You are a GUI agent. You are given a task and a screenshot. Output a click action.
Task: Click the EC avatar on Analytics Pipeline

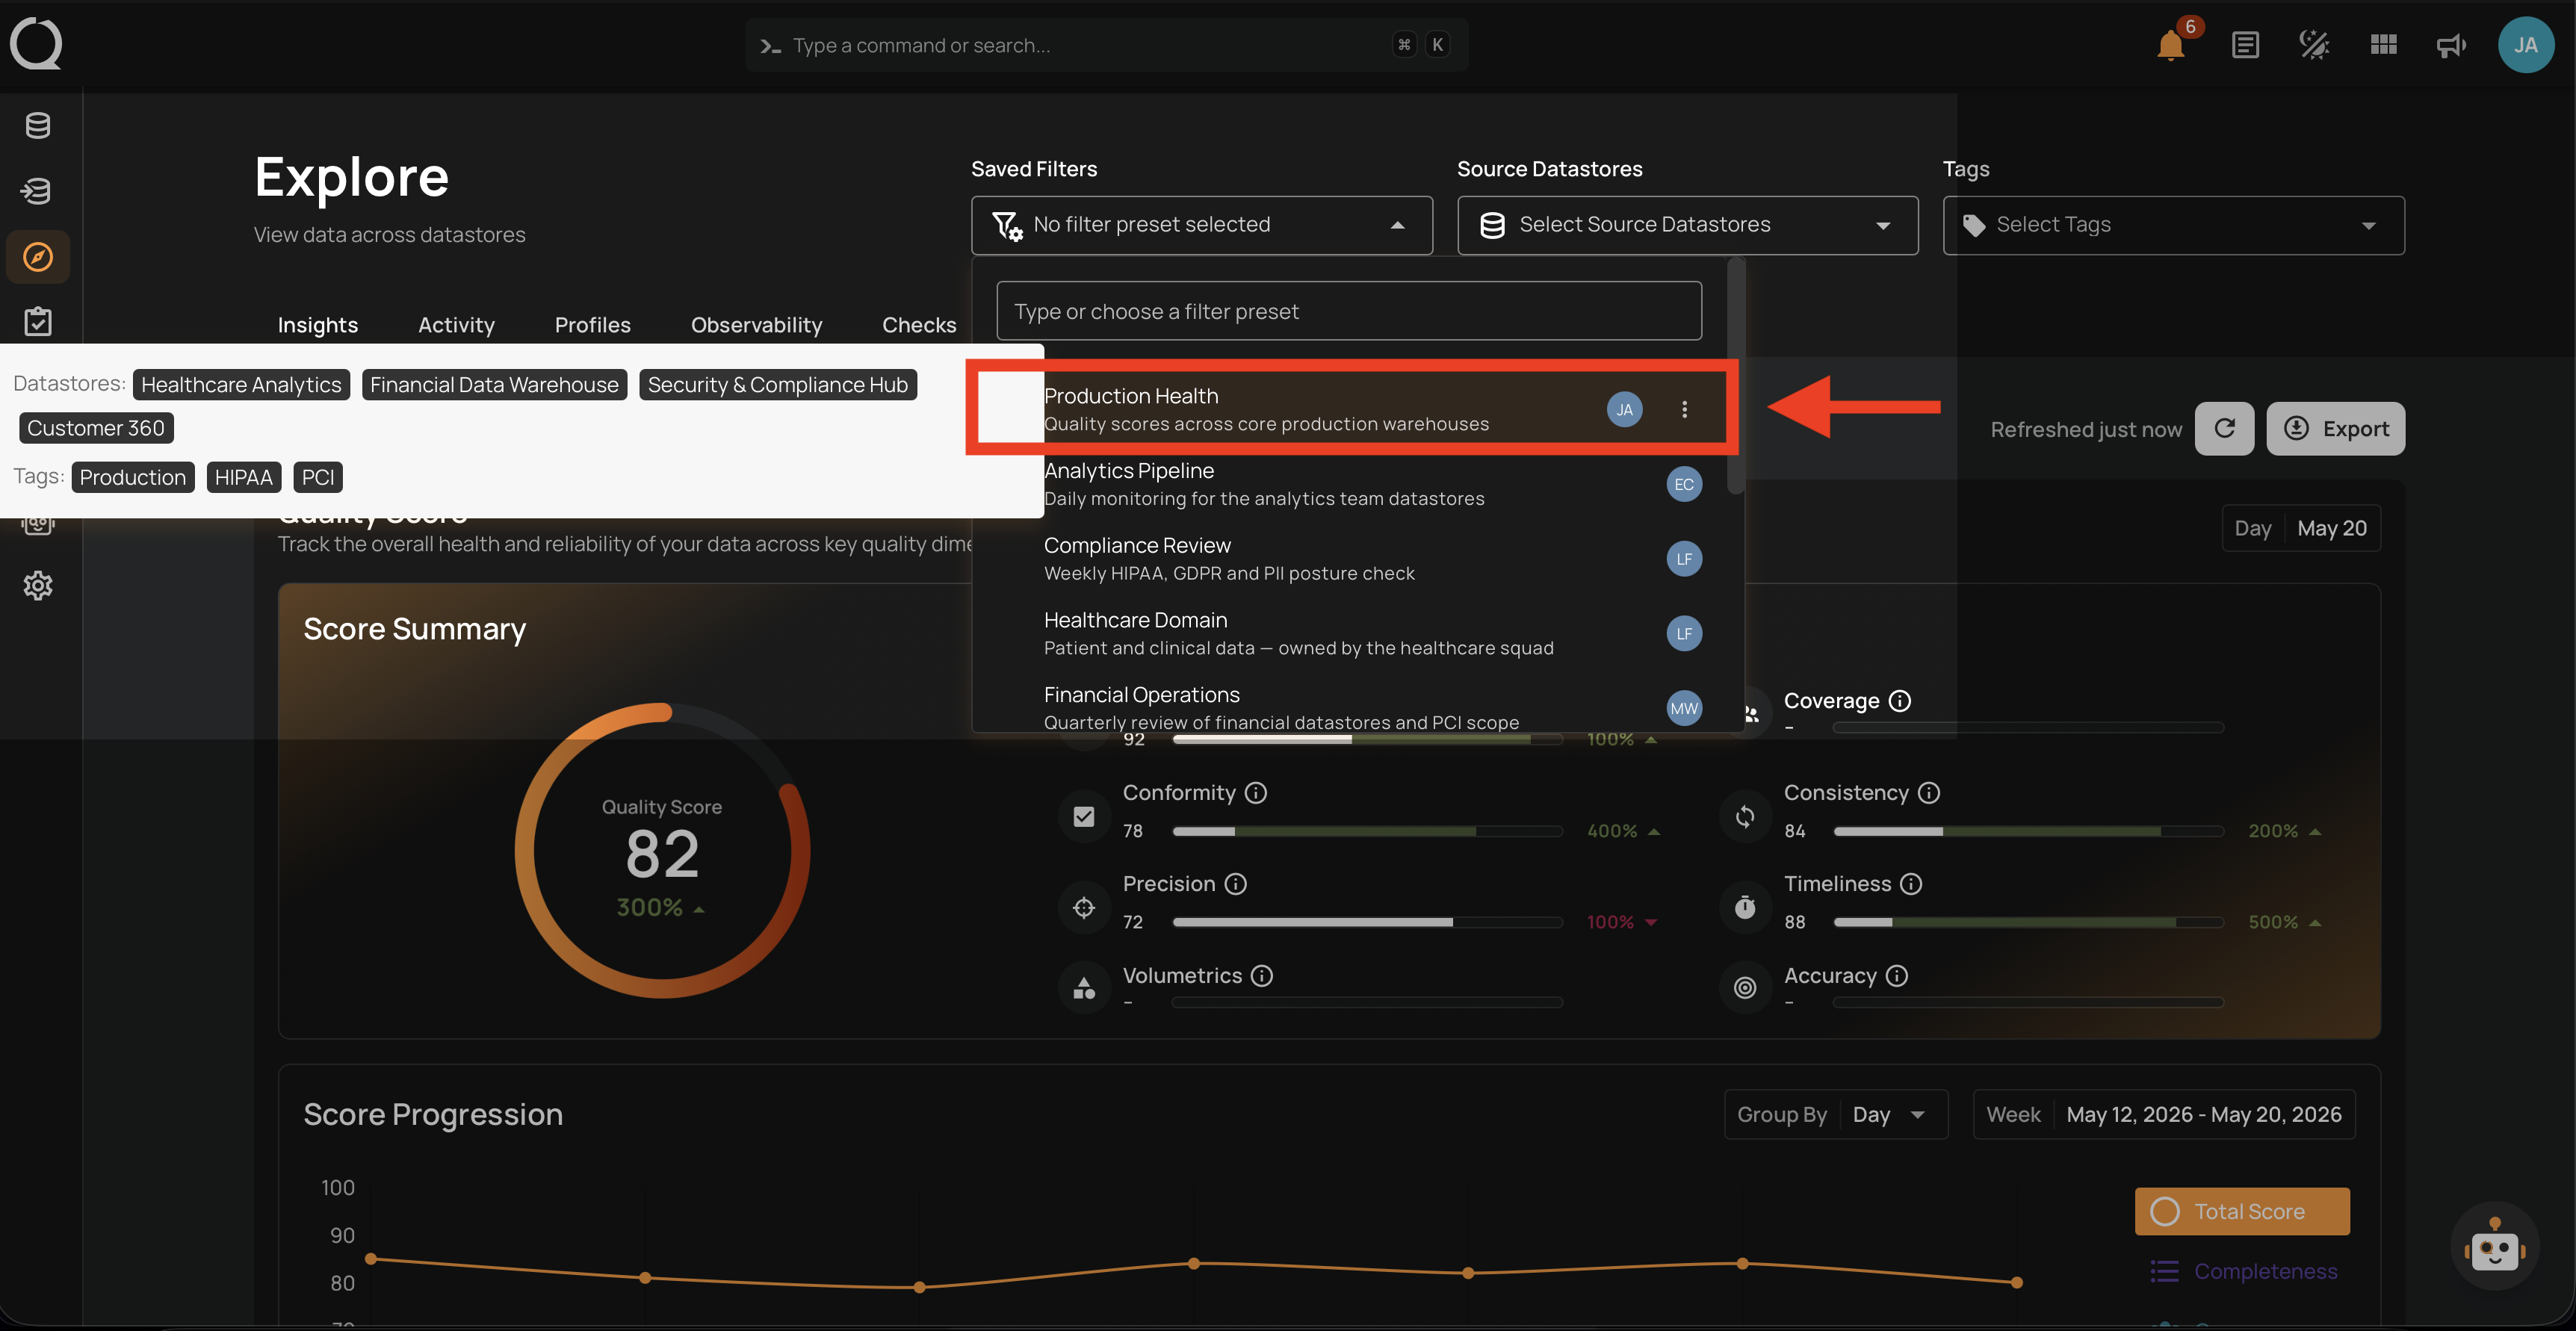(x=1684, y=484)
